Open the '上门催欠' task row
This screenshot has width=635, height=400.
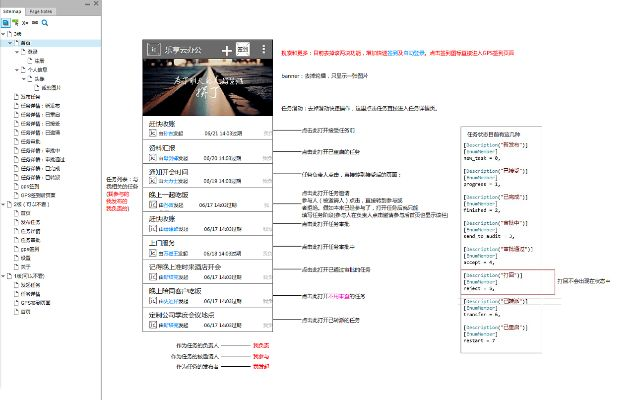coord(208,250)
